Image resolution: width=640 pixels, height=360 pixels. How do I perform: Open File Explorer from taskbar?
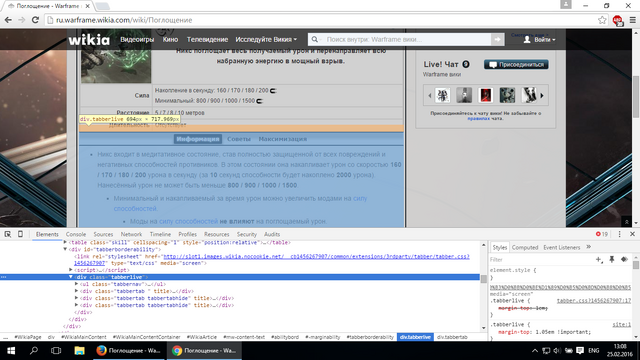(79, 351)
